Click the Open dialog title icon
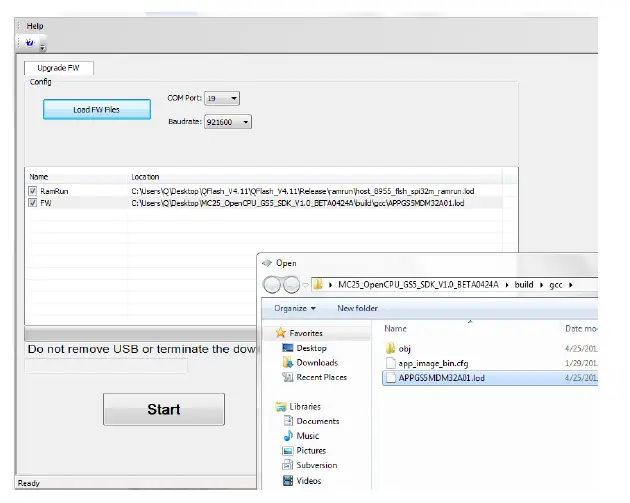The image size is (630, 503). pyautogui.click(x=266, y=263)
